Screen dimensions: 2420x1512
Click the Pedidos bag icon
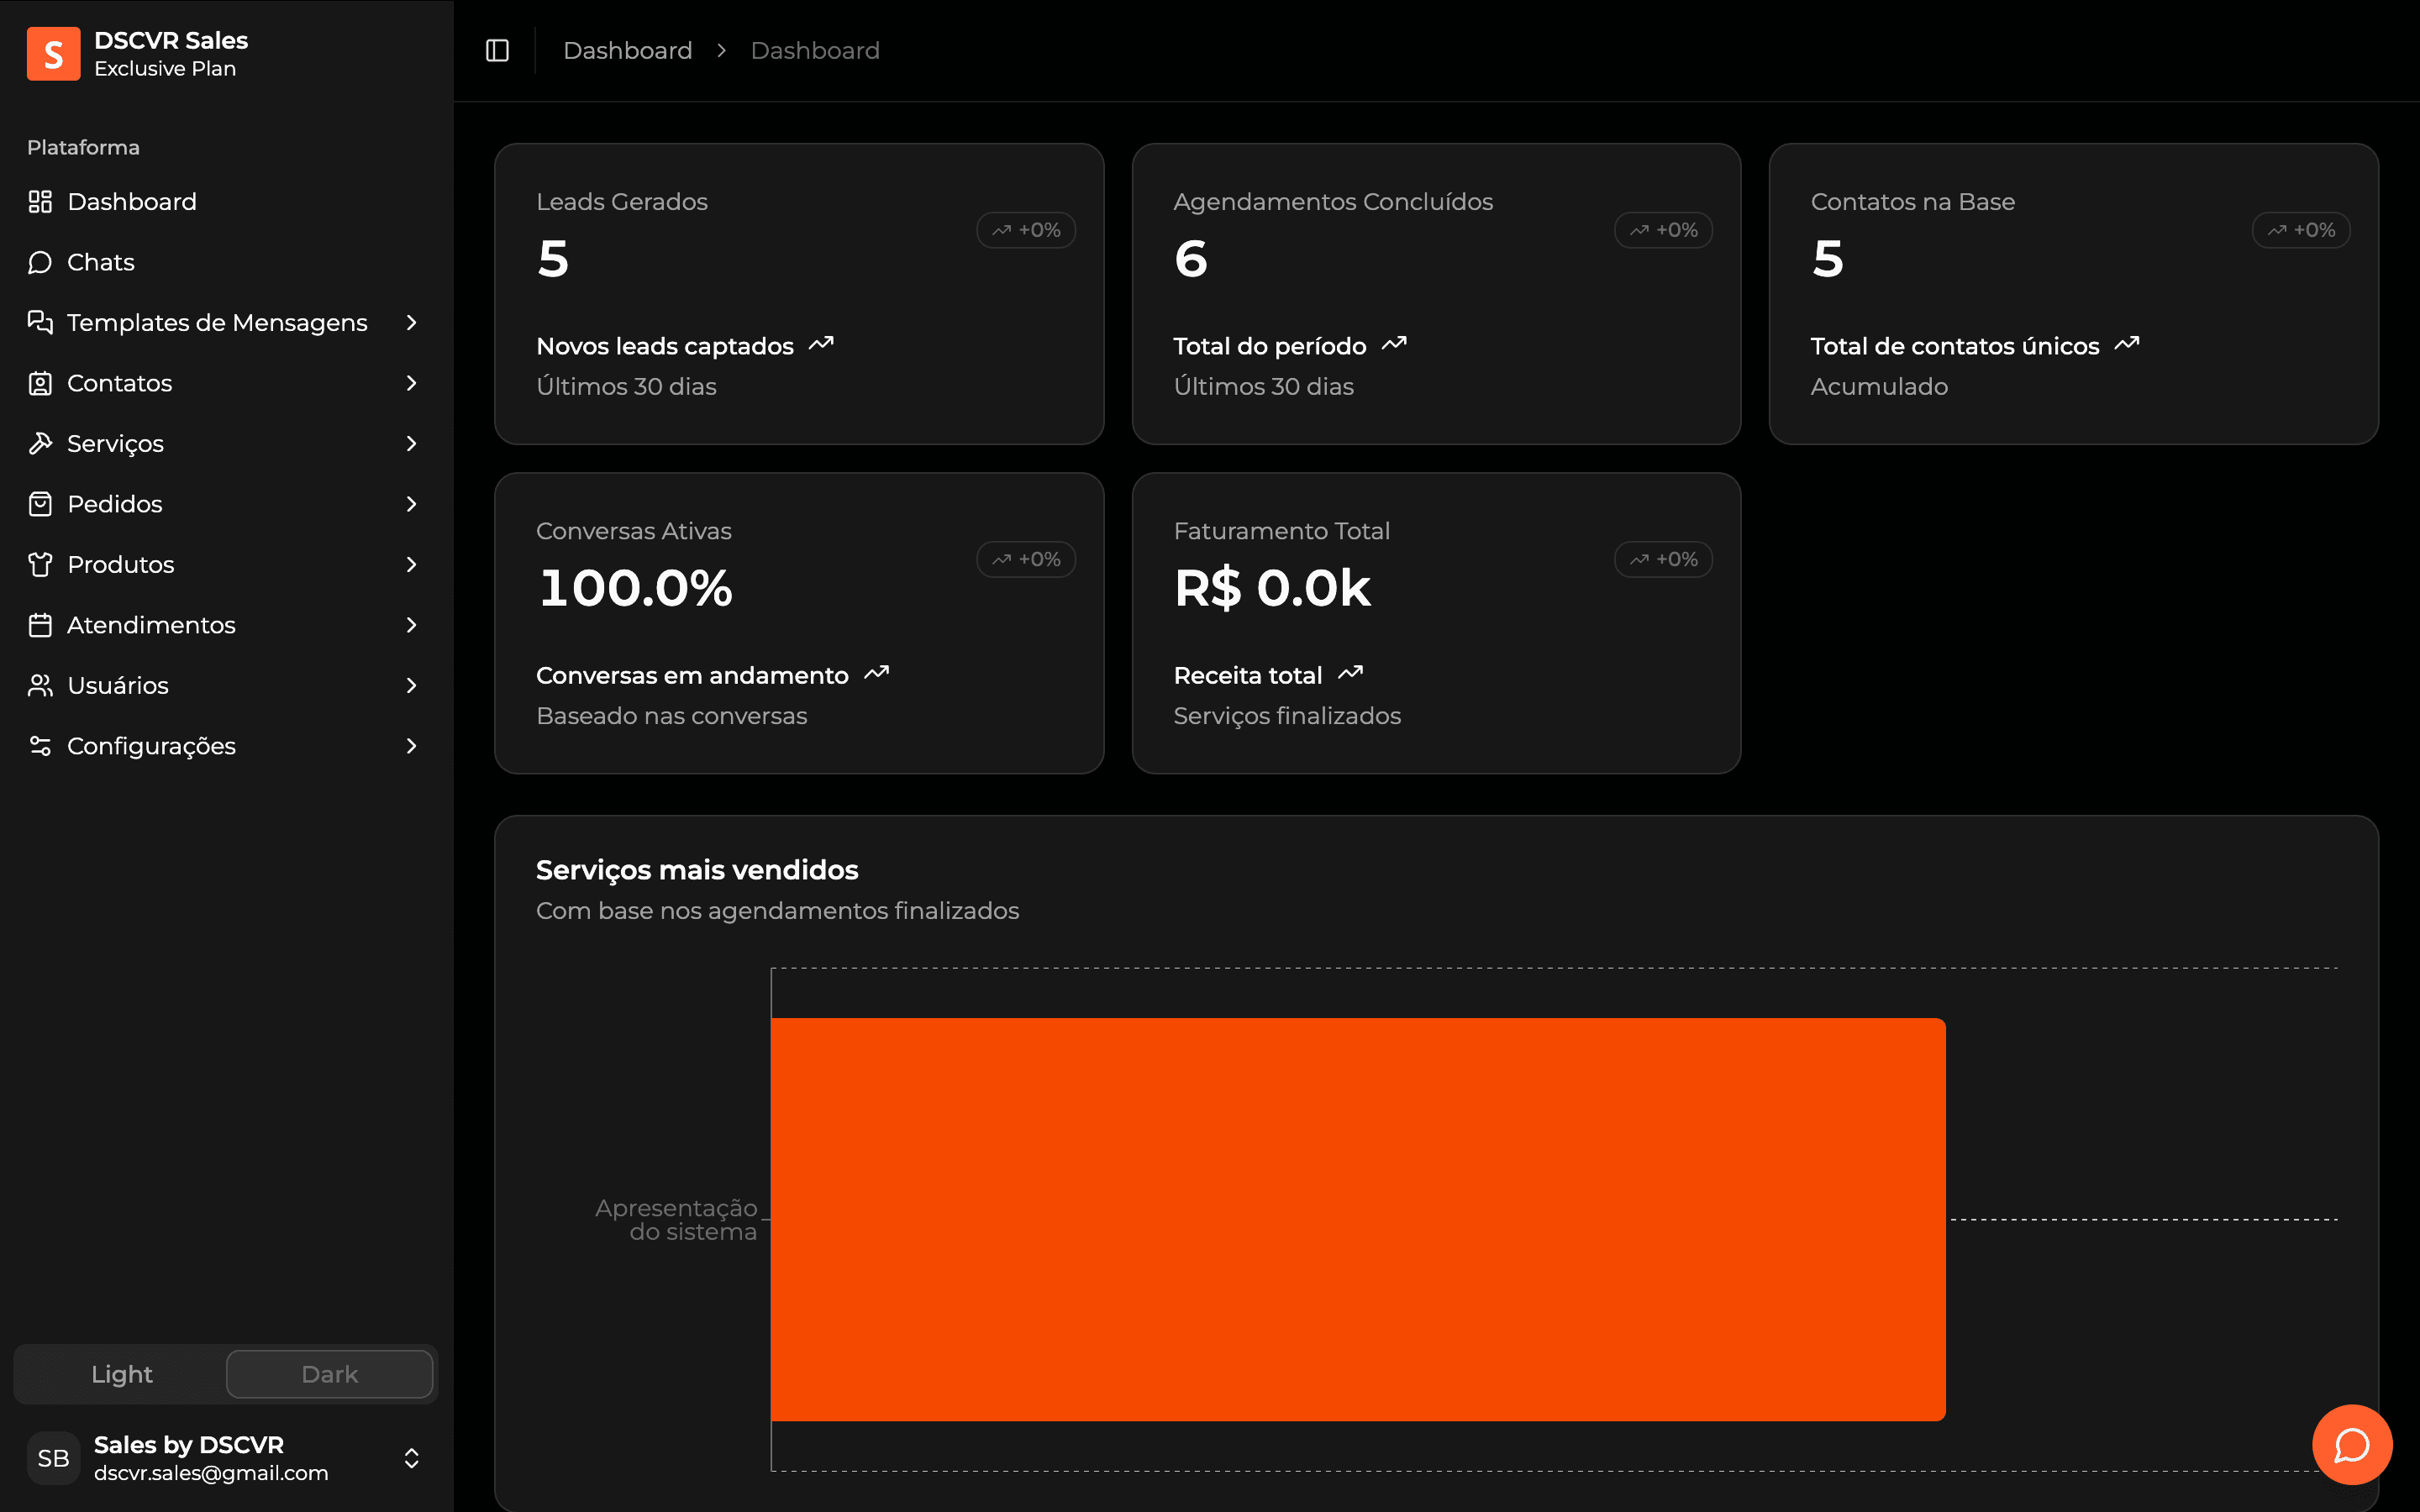[x=40, y=503]
